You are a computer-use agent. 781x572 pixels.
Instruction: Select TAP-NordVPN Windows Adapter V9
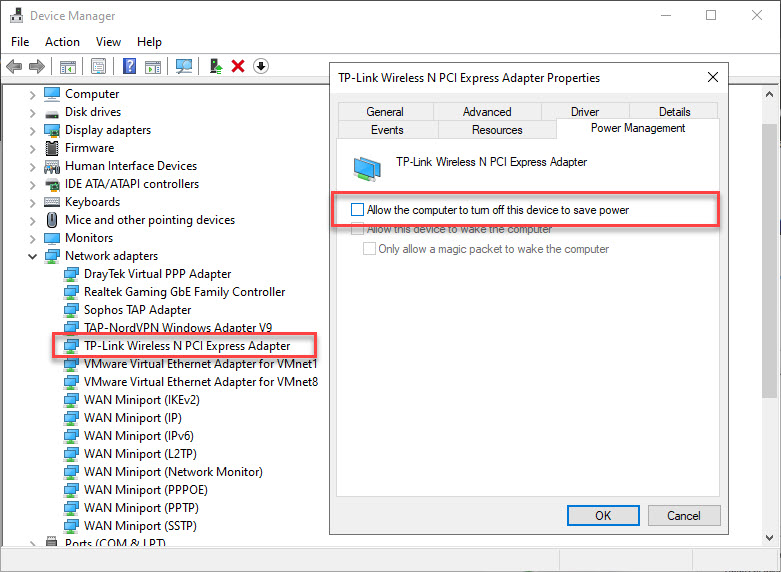178,328
